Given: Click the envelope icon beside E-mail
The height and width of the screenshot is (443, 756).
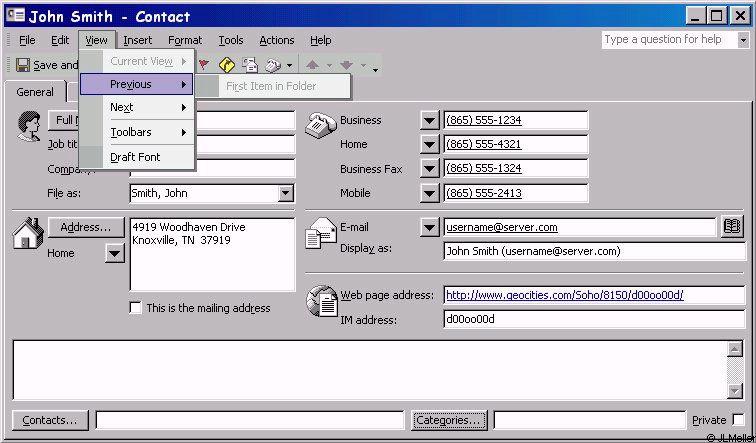Looking at the screenshot, I should (321, 232).
